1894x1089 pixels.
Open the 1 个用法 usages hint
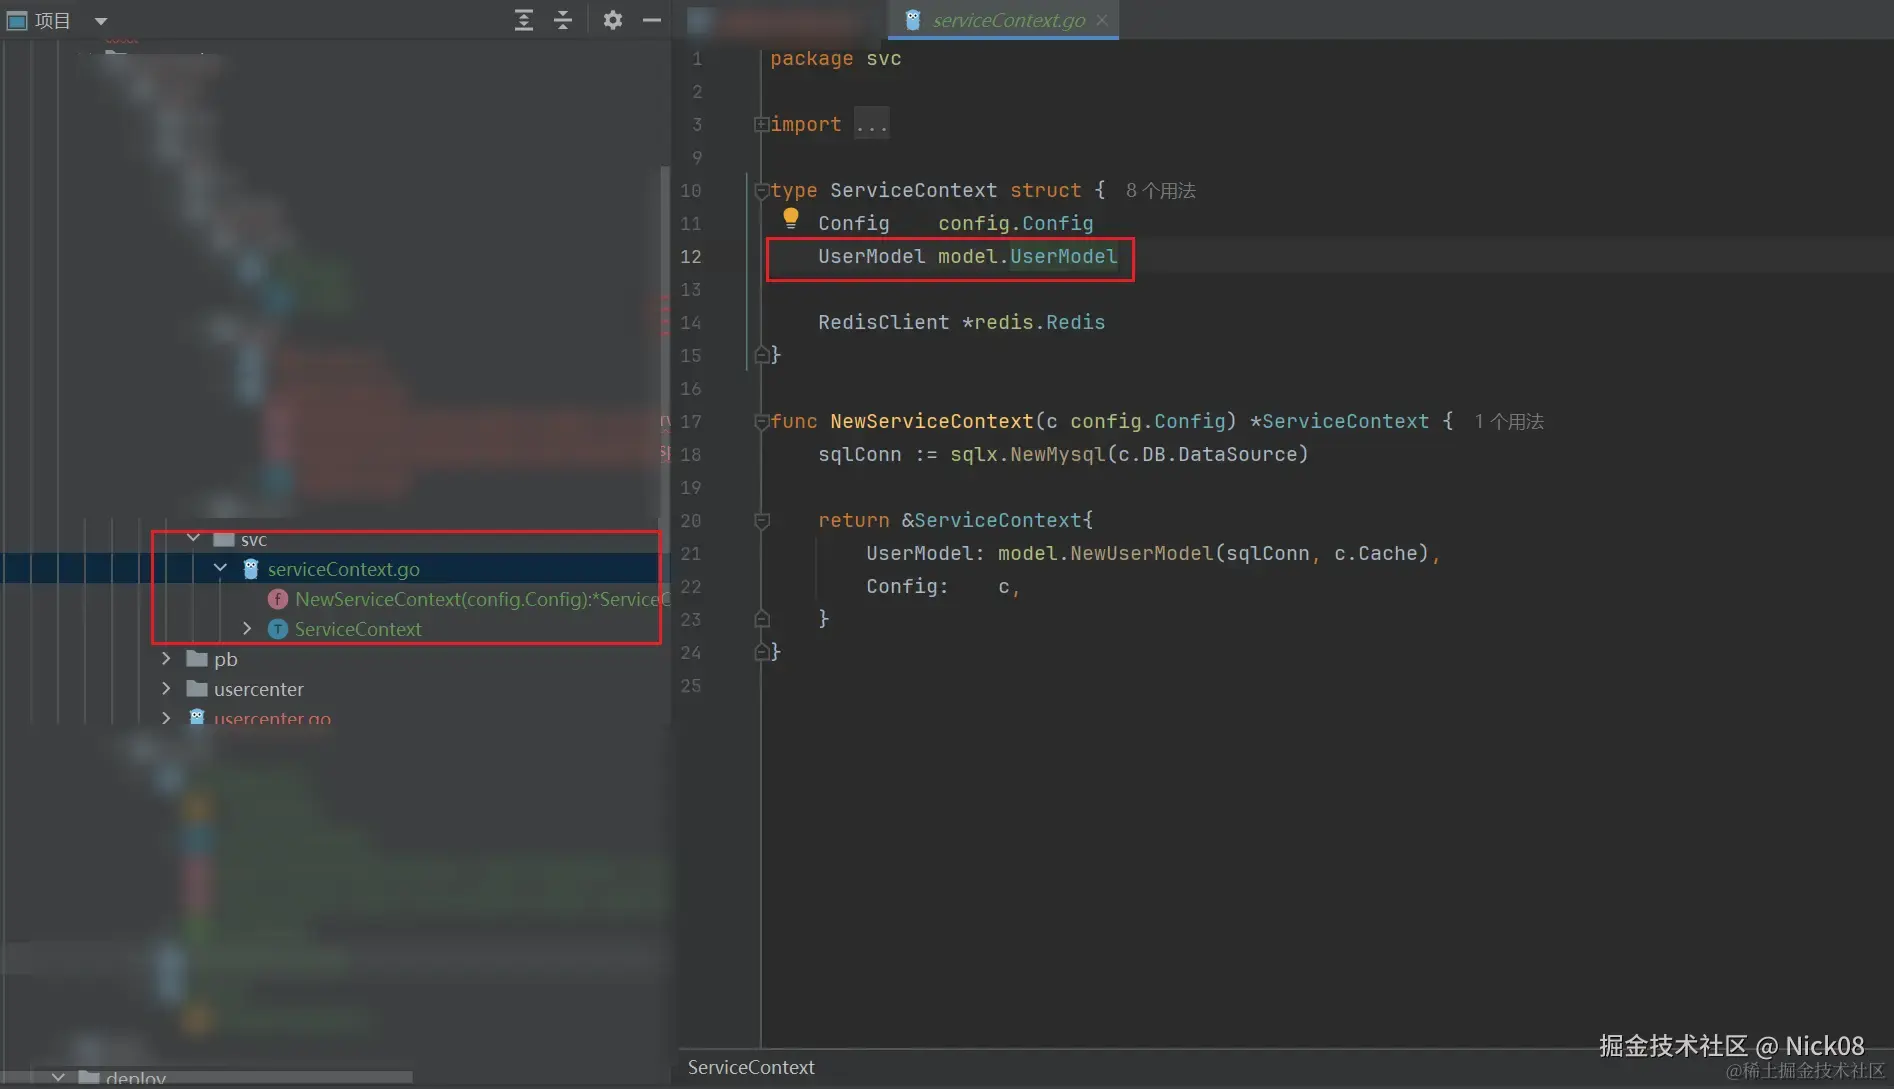click(x=1509, y=421)
